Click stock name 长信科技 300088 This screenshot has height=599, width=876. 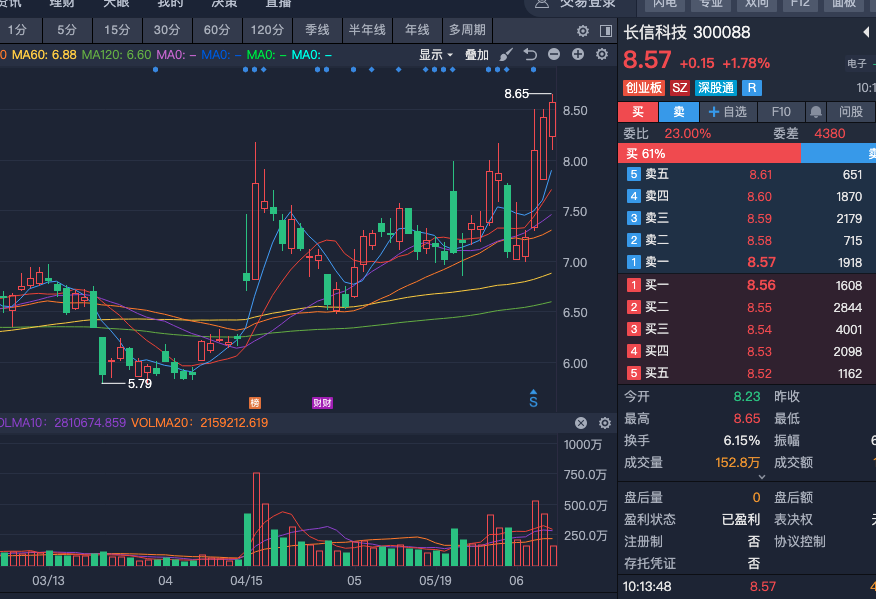[x=687, y=32]
